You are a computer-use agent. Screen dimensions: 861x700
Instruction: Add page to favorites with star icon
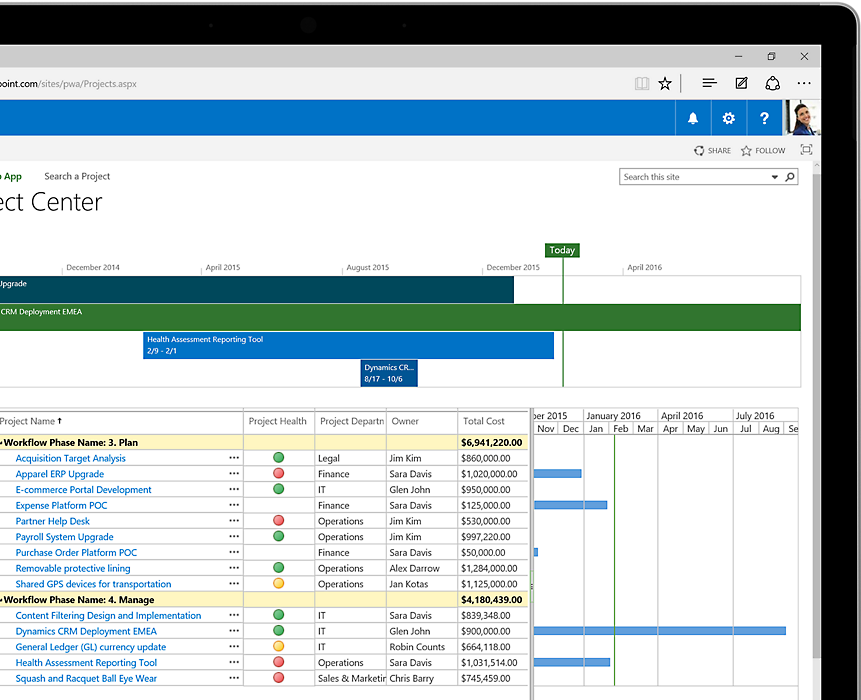[665, 84]
